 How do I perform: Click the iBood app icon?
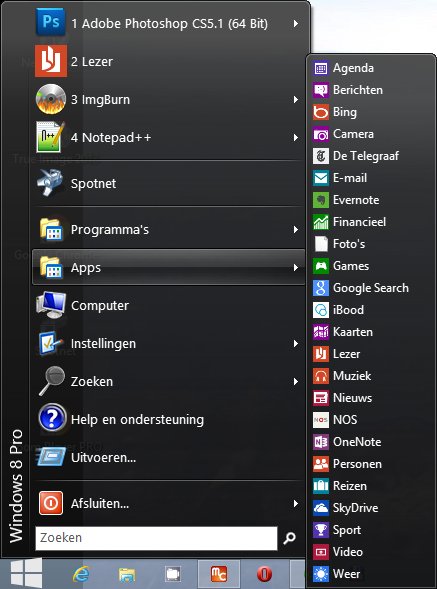pyautogui.click(x=321, y=310)
